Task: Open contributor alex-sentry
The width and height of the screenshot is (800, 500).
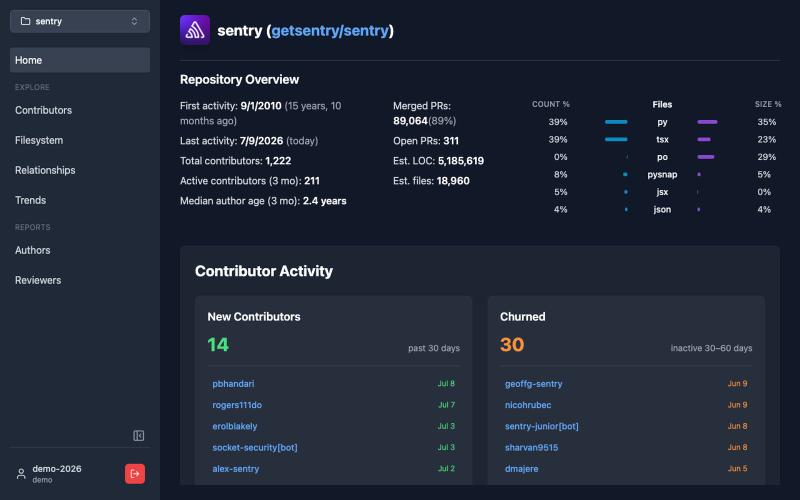Action: pos(236,469)
